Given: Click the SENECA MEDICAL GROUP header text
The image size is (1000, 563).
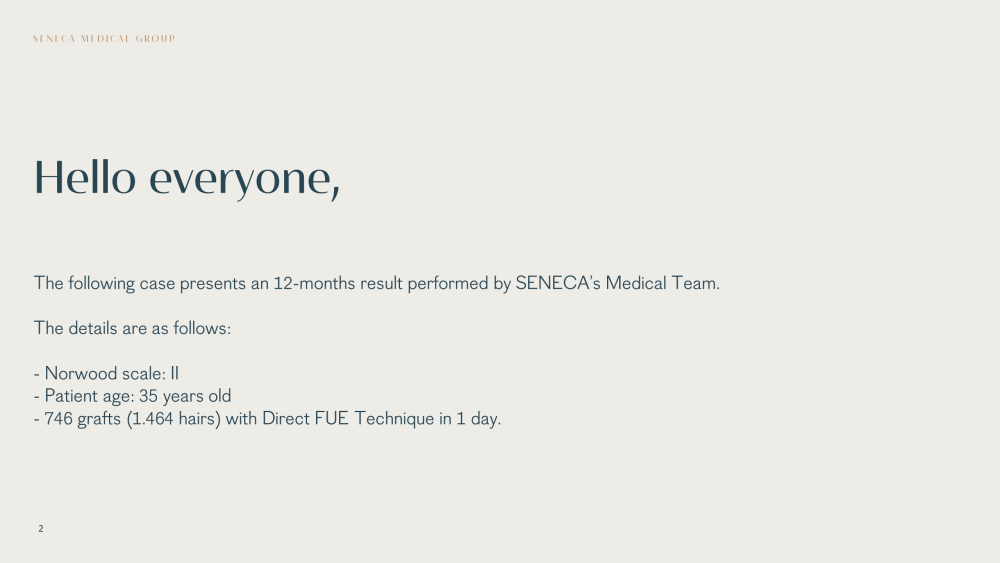Looking at the screenshot, I should [x=104, y=39].
